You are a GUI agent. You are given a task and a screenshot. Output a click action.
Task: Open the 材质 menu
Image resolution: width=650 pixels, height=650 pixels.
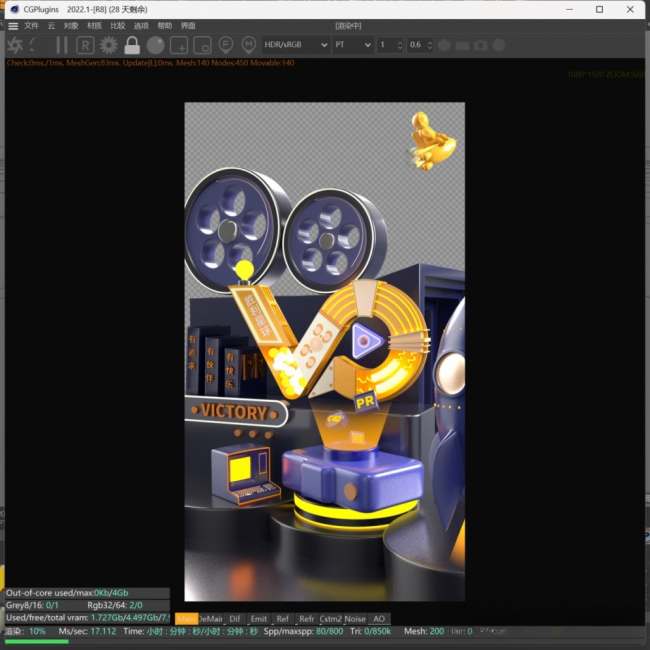point(94,25)
